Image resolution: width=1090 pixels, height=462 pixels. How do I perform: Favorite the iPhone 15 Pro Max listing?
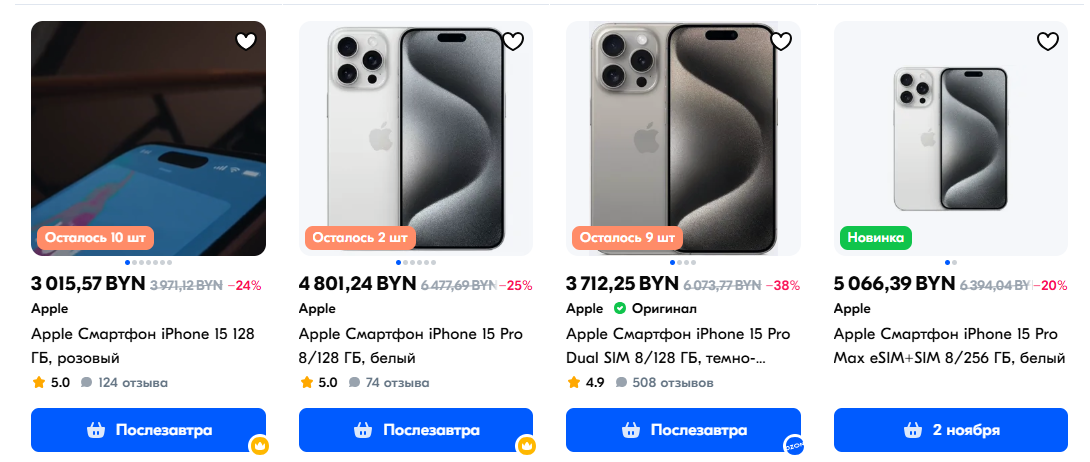1048,42
